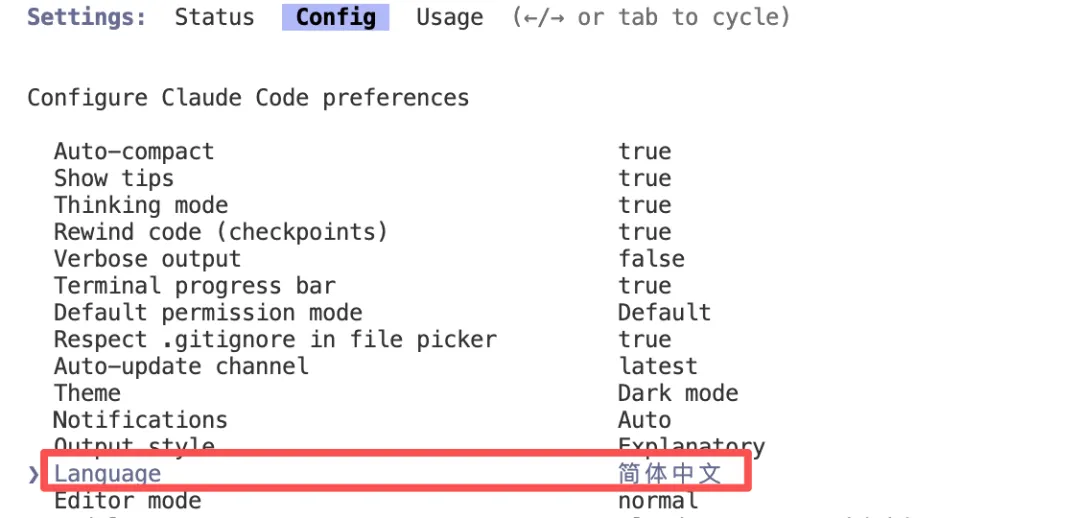The image size is (1080, 518).
Task: Select the Language settings row
Action: [x=107, y=474]
